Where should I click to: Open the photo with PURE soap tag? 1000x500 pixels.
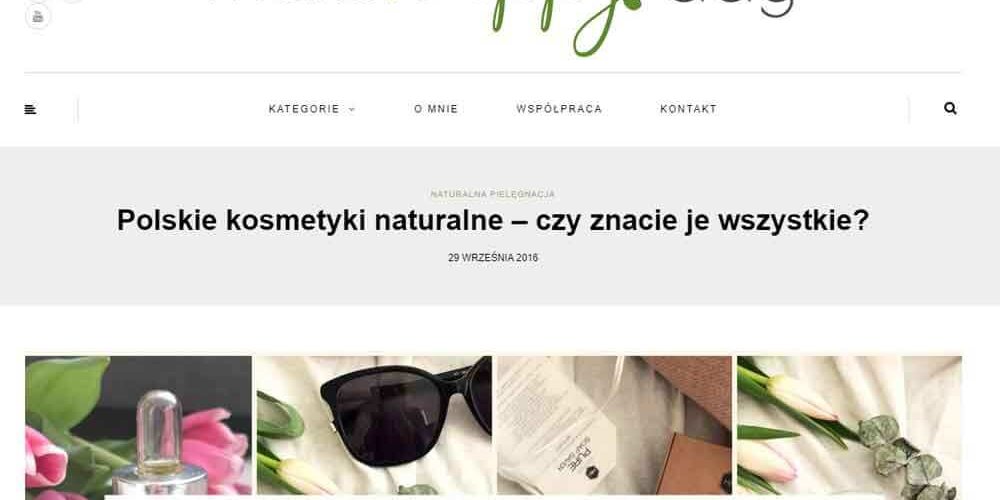[615, 428]
